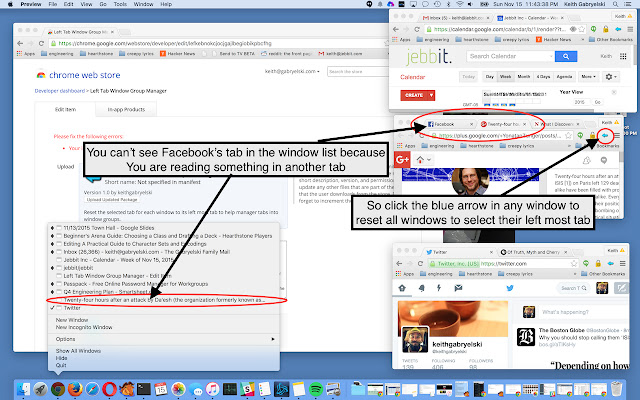Open the keith@gabryelski.com account dropdown
The width and height of the screenshot is (640, 400).
click(x=292, y=71)
